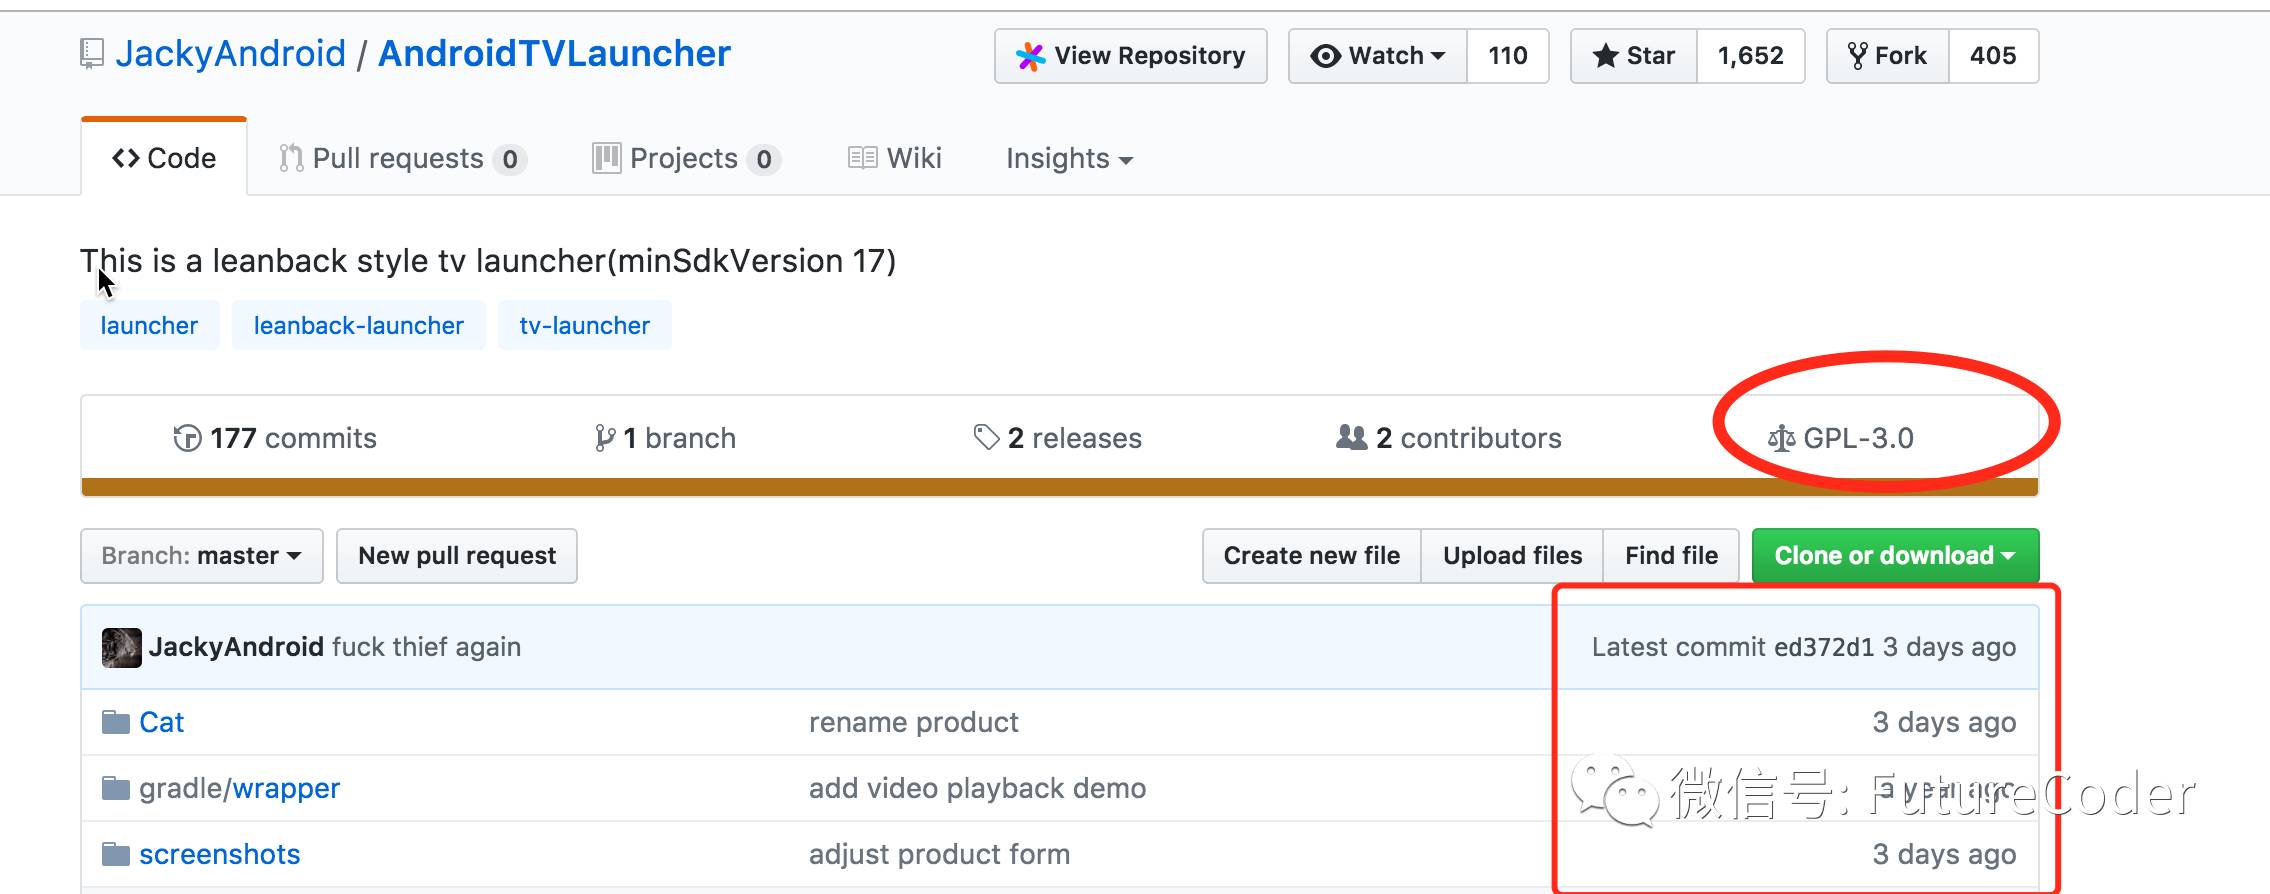Open the AndroidTVLauncher repository link

(554, 54)
